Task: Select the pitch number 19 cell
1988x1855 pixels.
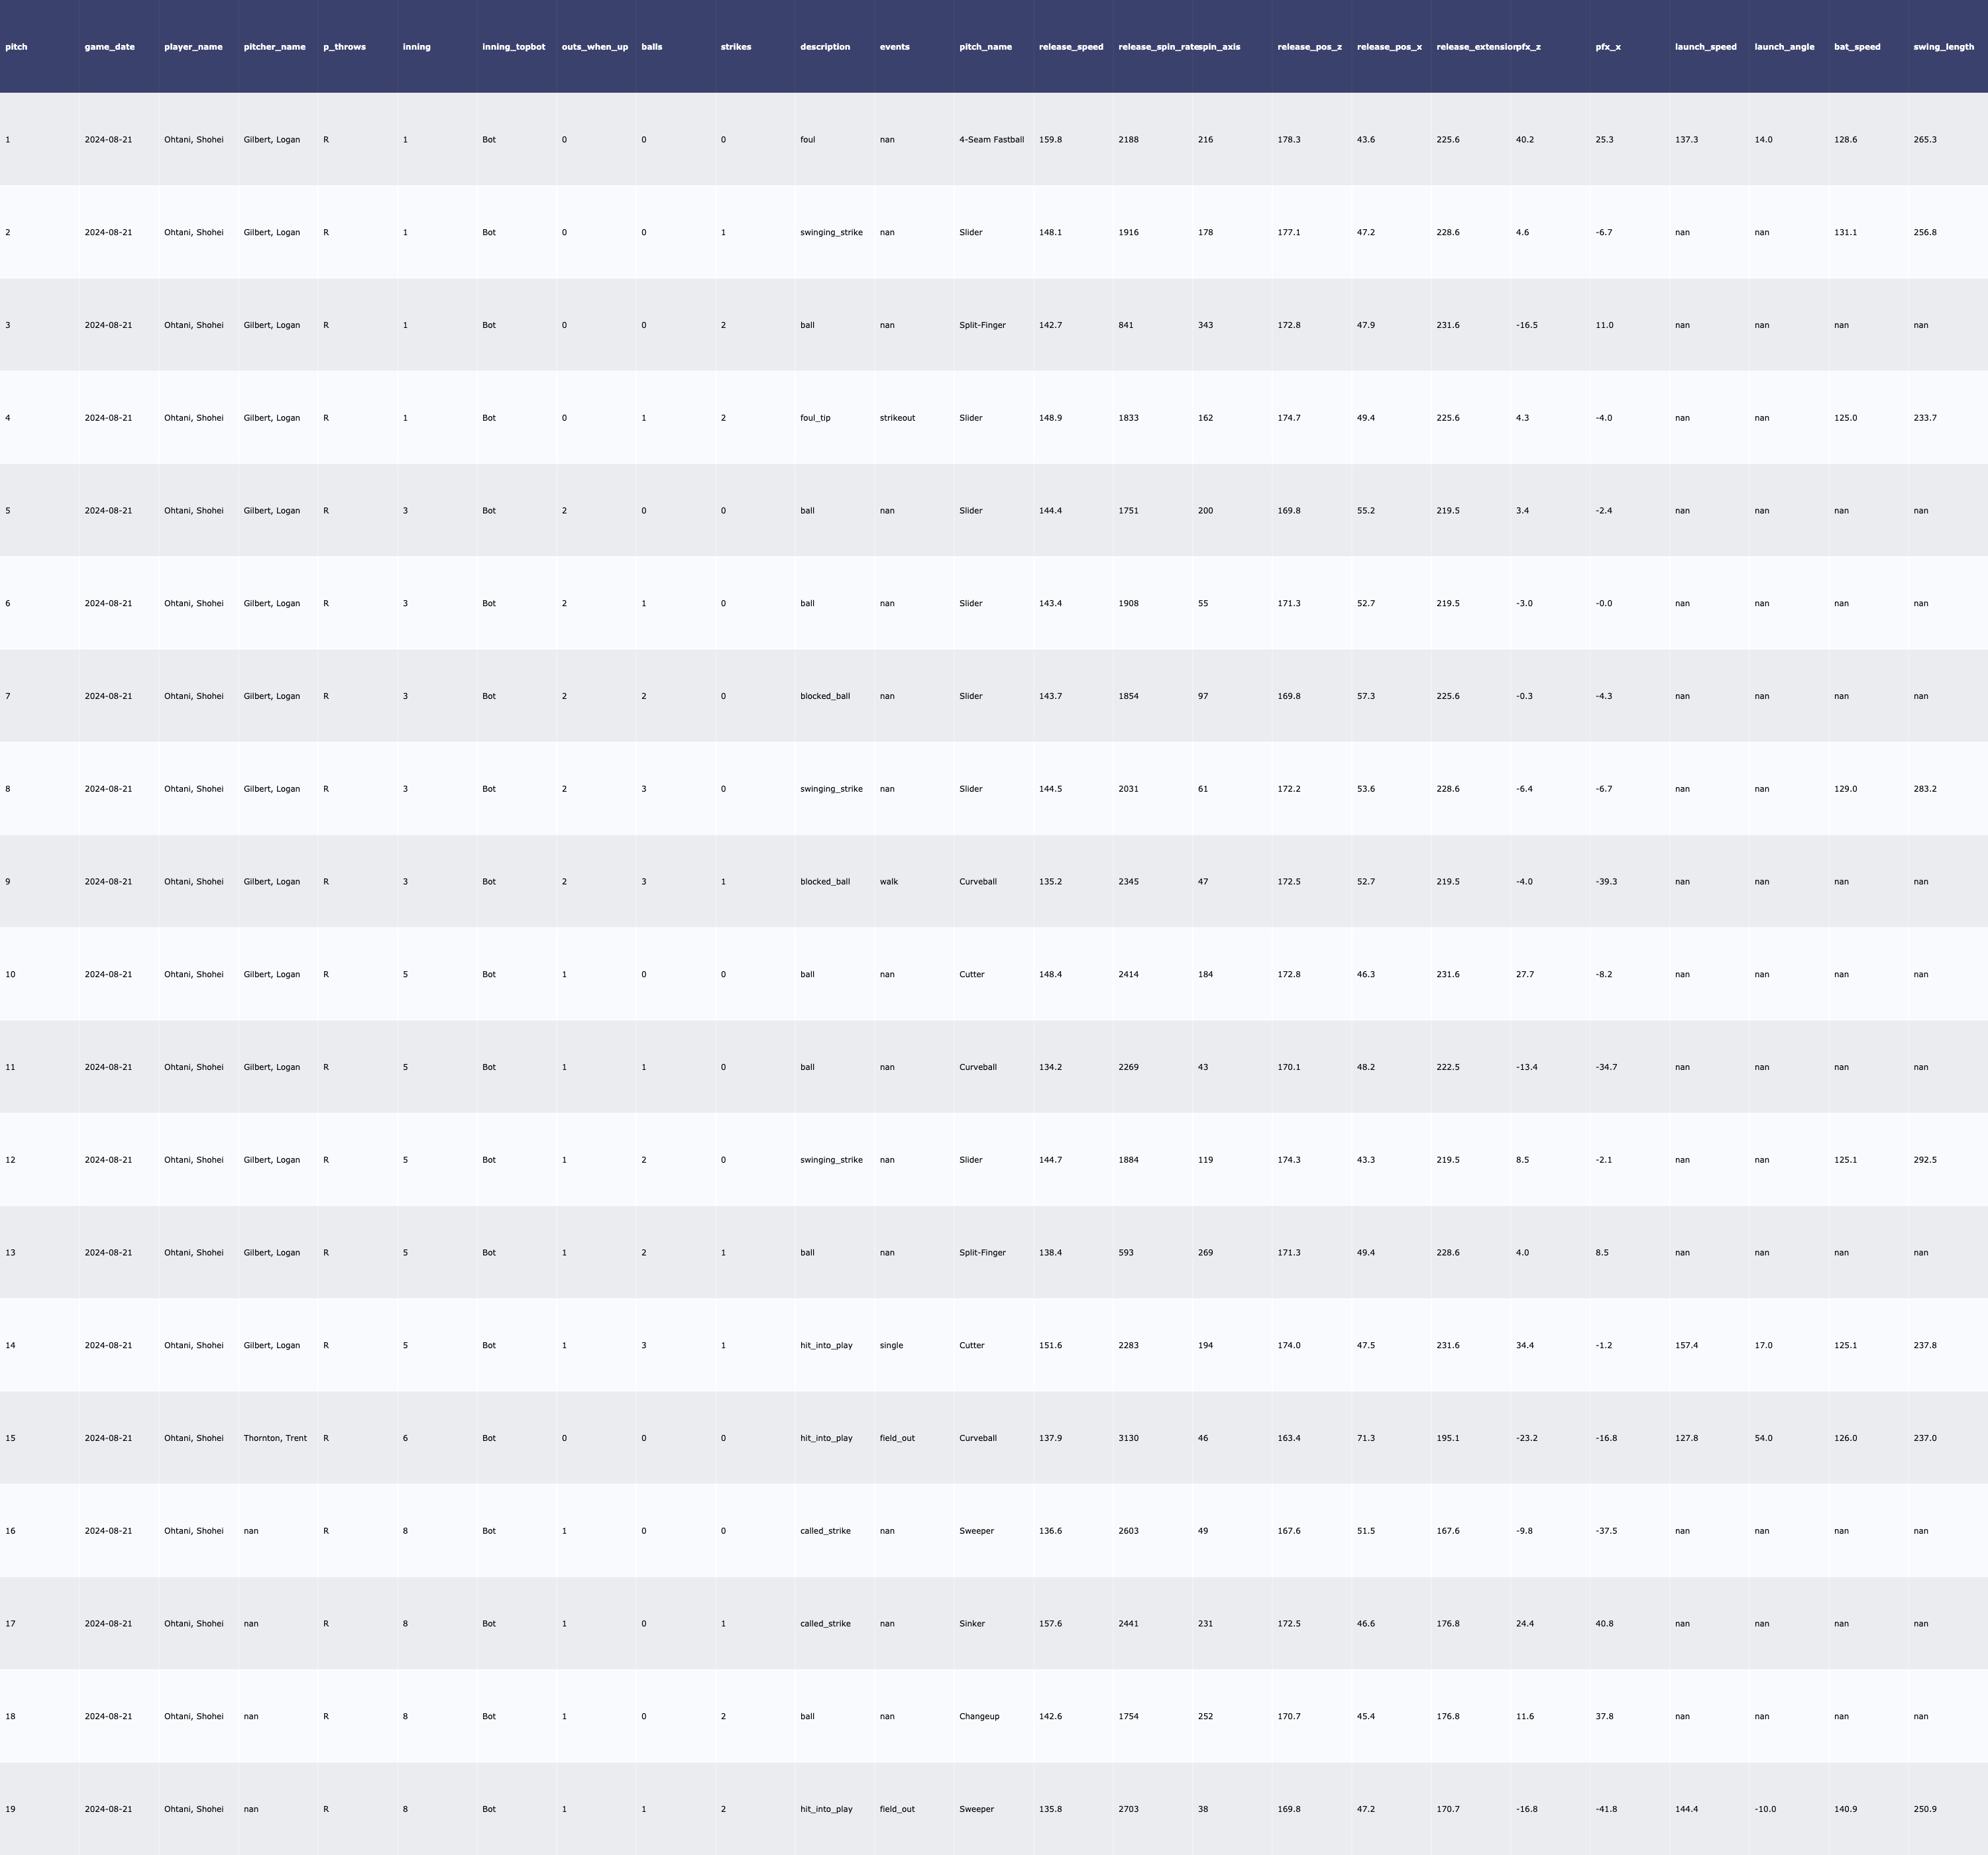Action: 10,1809
